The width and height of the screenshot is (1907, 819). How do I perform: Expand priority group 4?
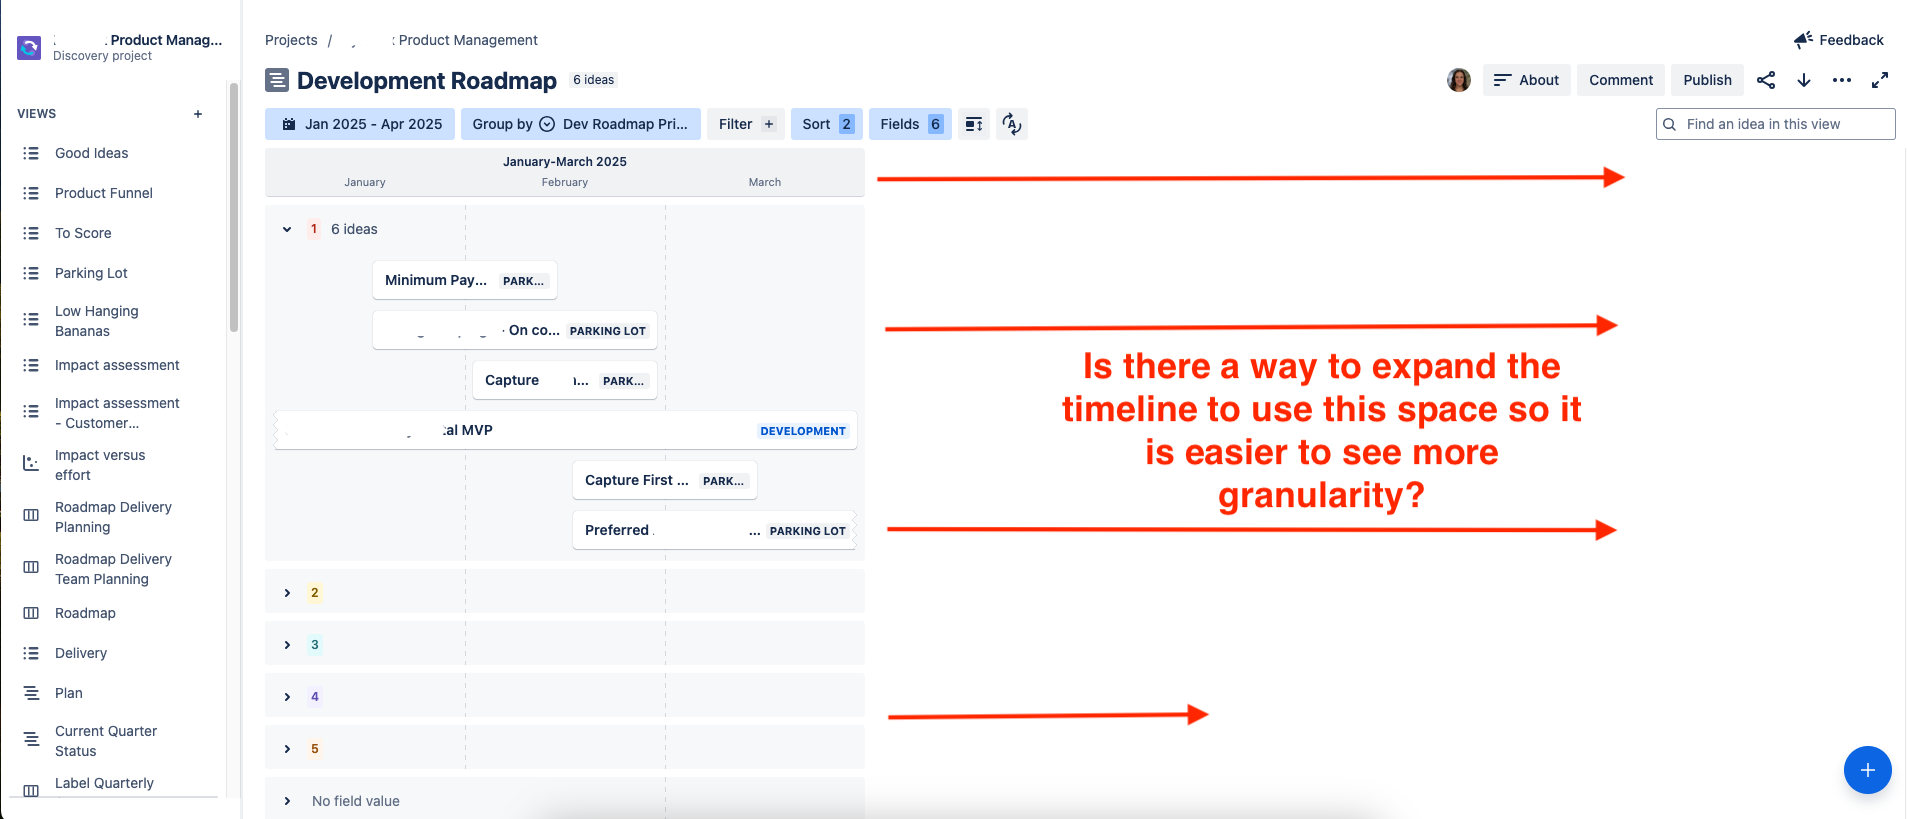click(287, 697)
